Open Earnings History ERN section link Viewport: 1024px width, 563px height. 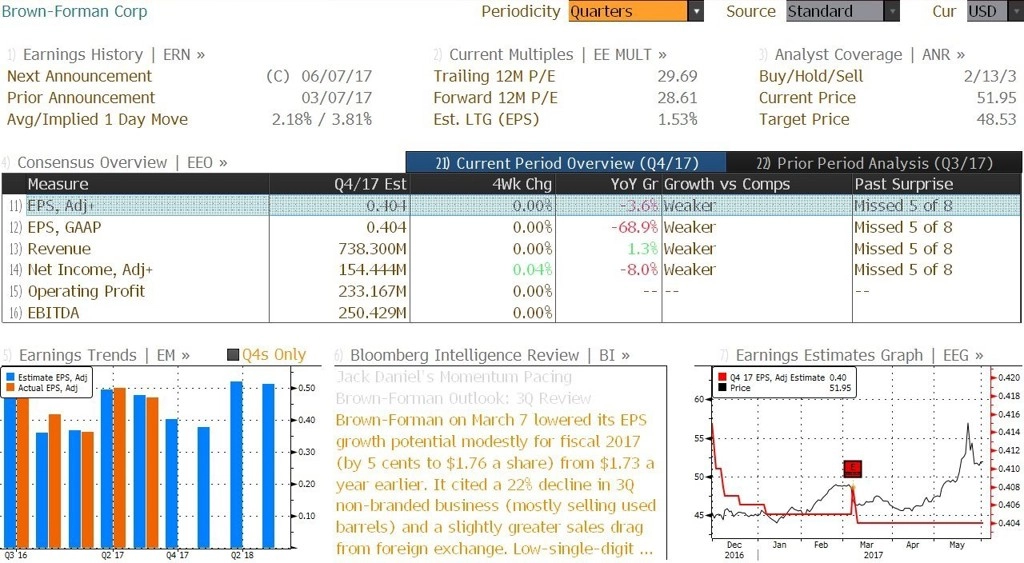(x=114, y=55)
